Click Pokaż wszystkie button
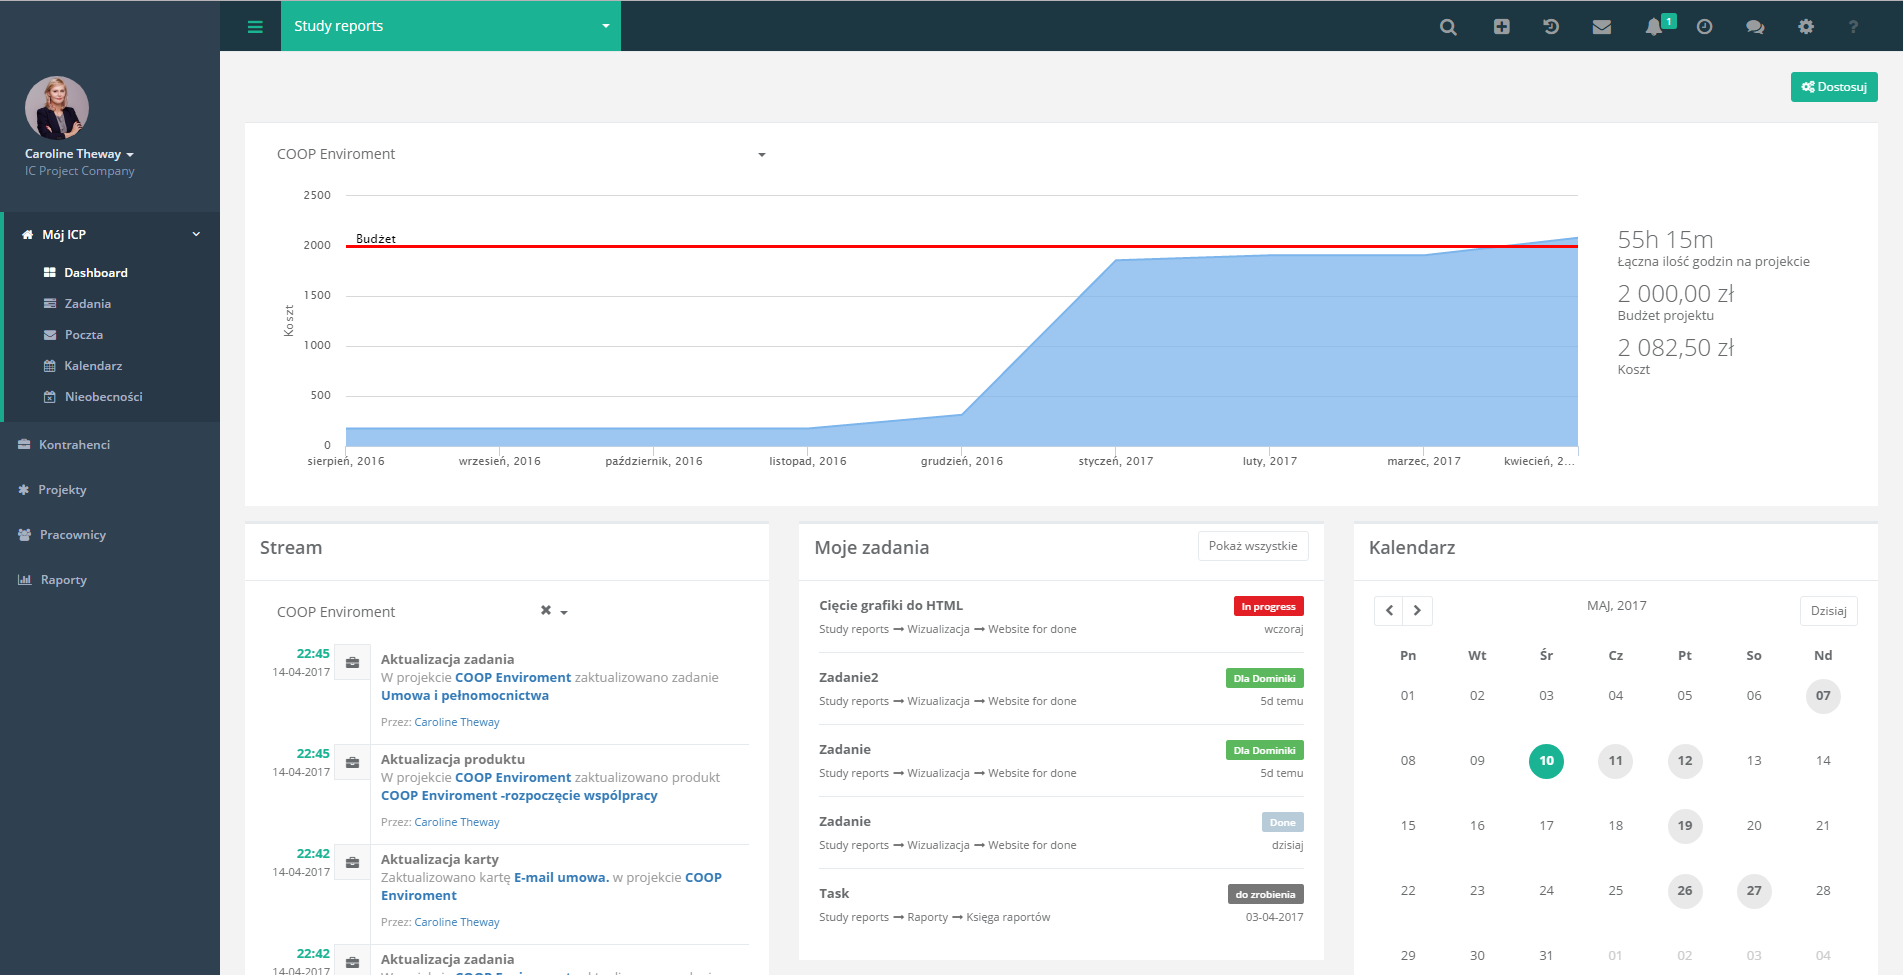This screenshot has height=975, width=1903. click(1252, 546)
